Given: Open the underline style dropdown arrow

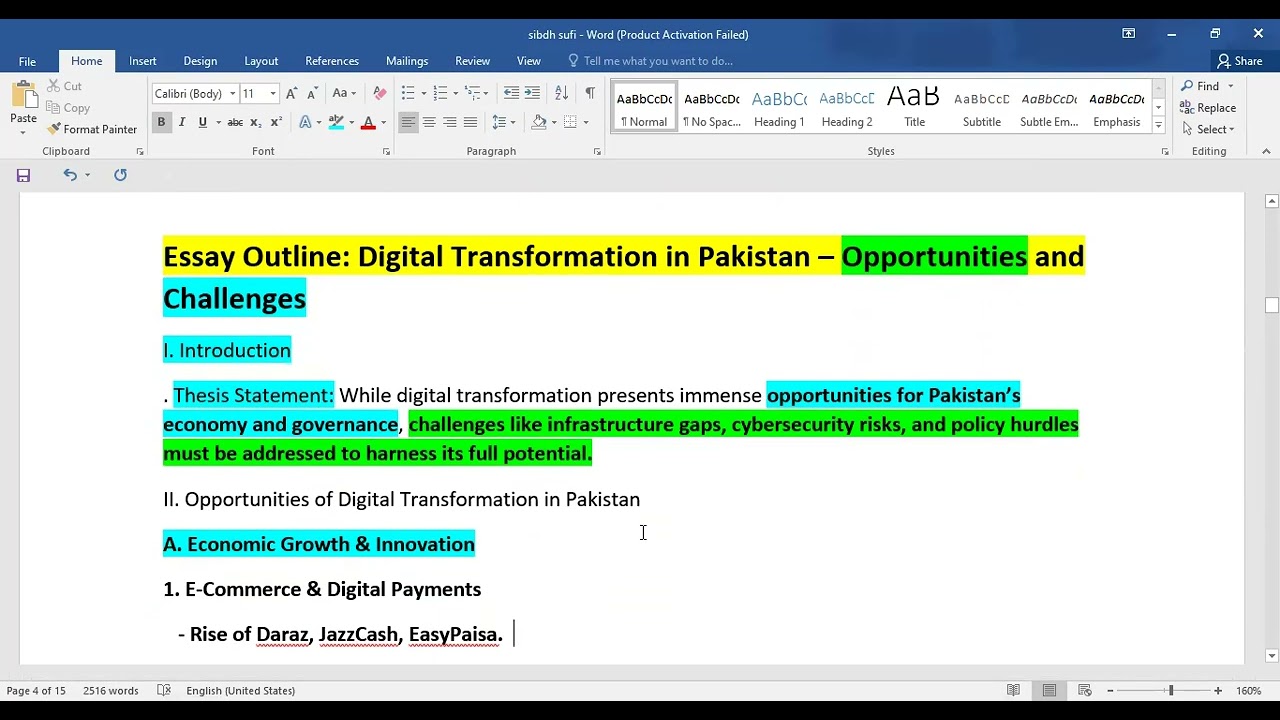Looking at the screenshot, I should click(216, 123).
